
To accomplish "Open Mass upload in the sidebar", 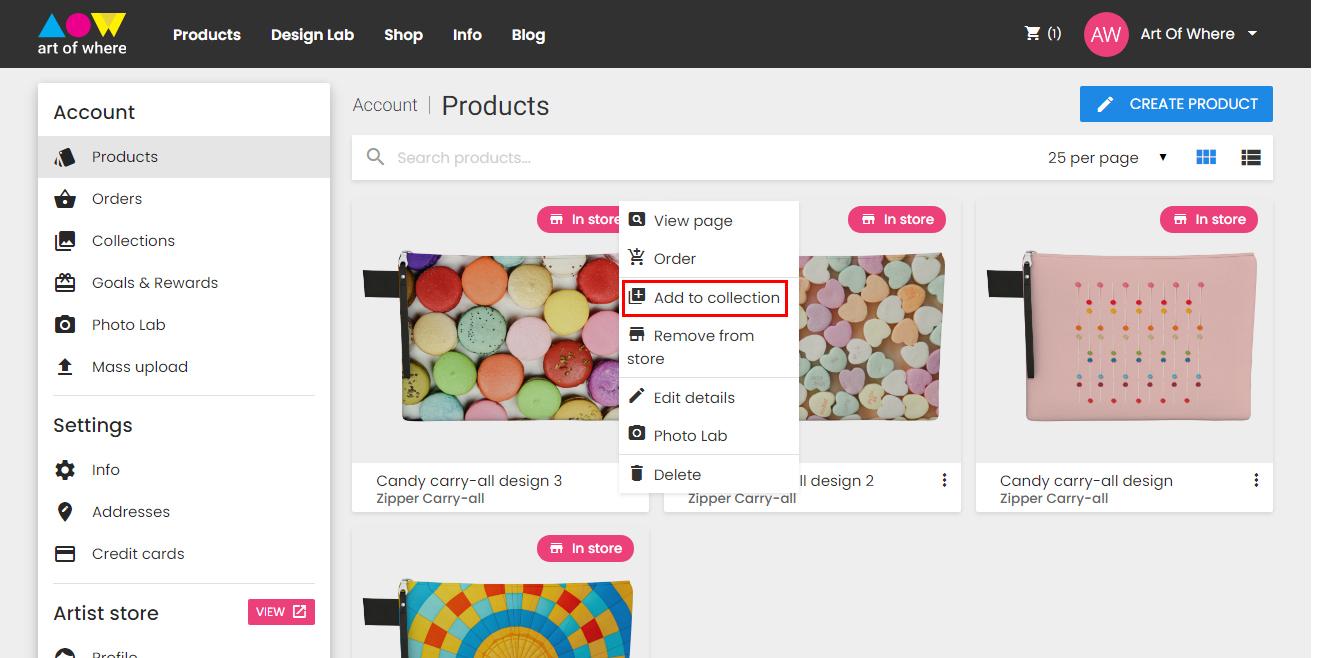I will tap(184, 367).
